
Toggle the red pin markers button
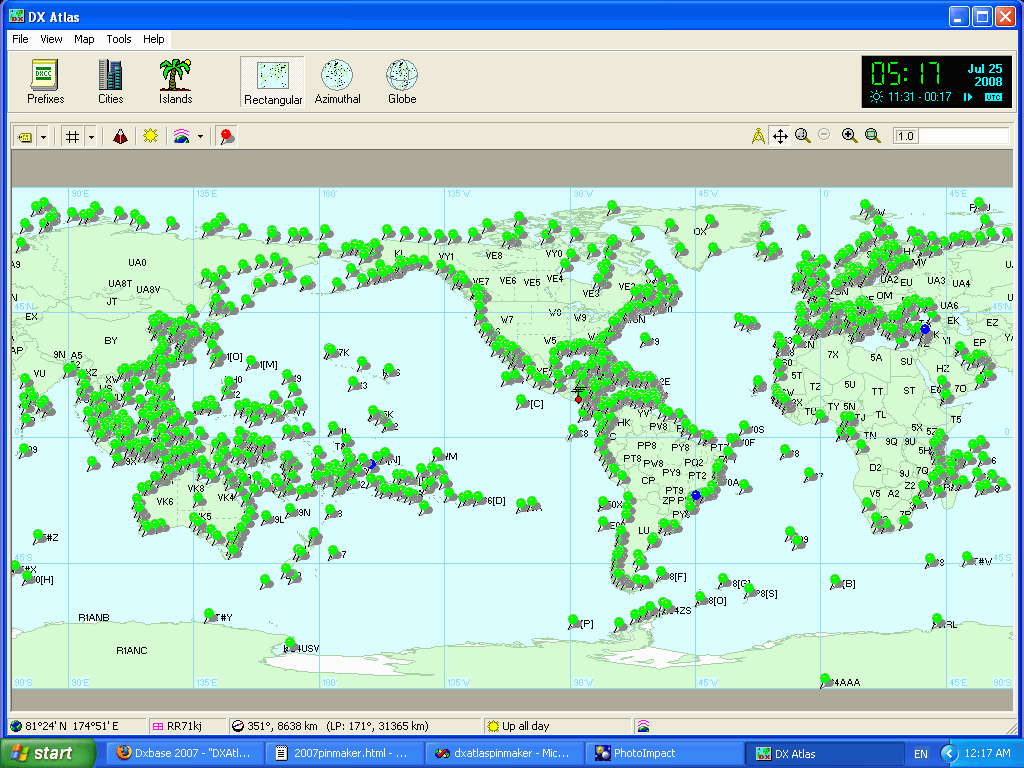[227, 136]
